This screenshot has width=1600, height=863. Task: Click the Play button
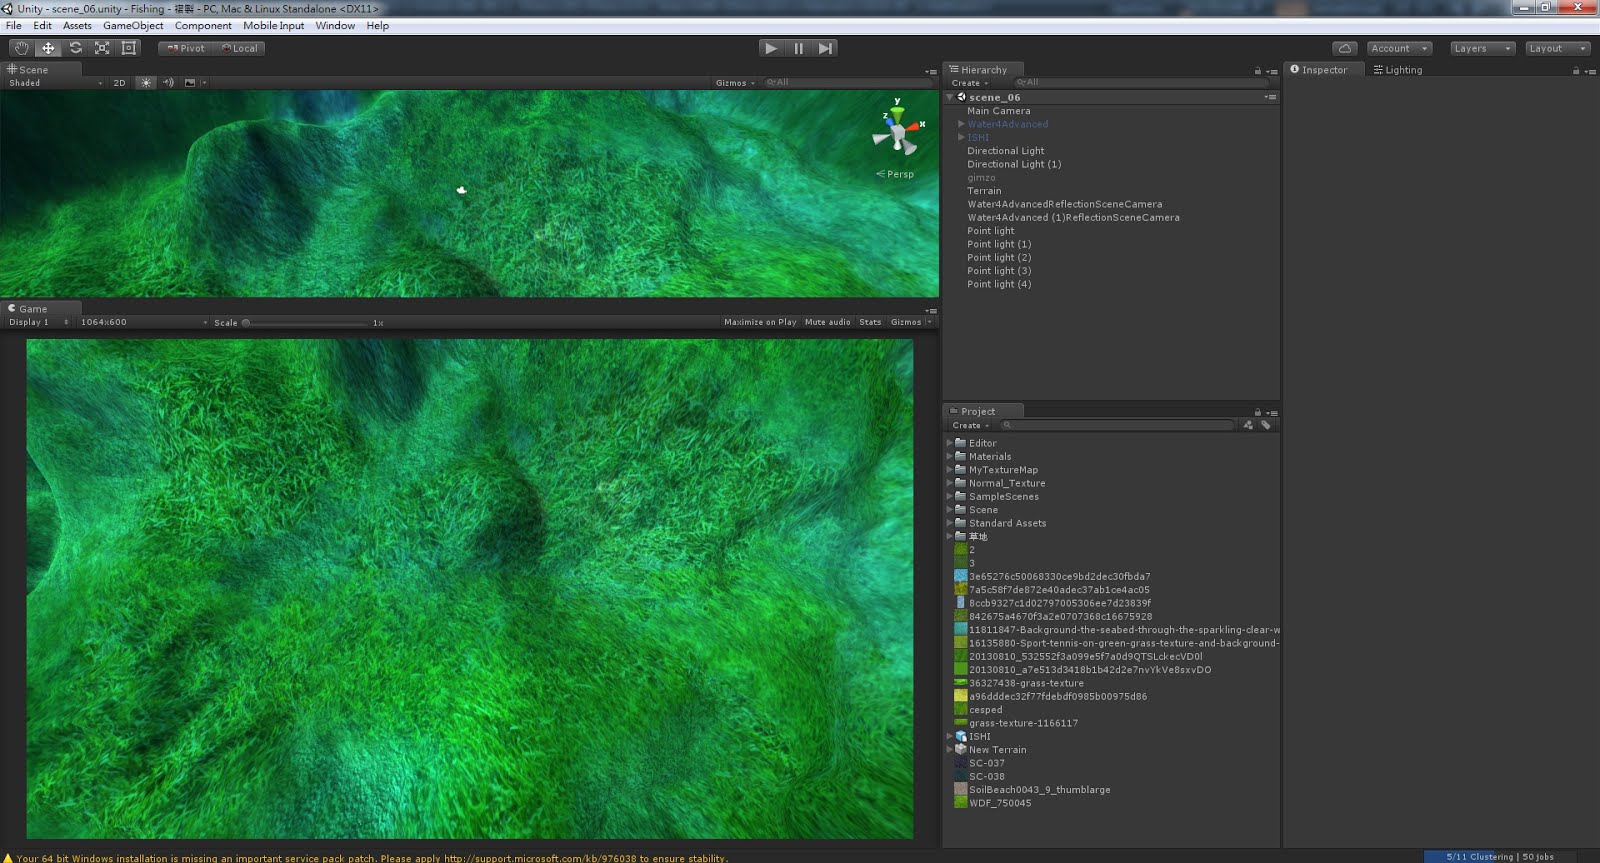coord(770,48)
